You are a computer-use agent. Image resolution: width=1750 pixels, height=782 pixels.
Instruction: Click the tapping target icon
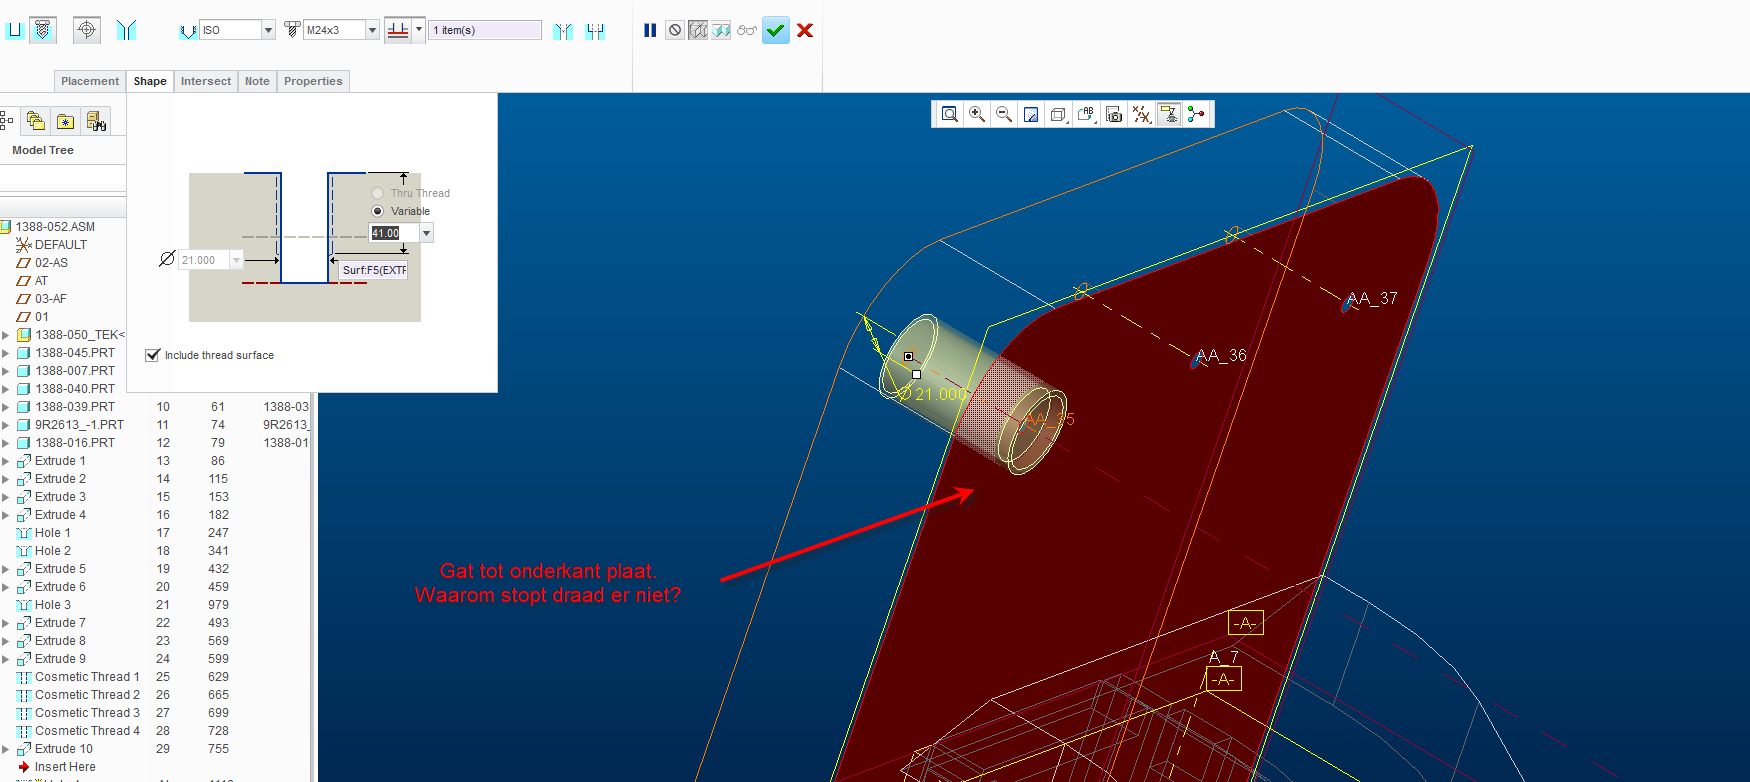tap(87, 30)
